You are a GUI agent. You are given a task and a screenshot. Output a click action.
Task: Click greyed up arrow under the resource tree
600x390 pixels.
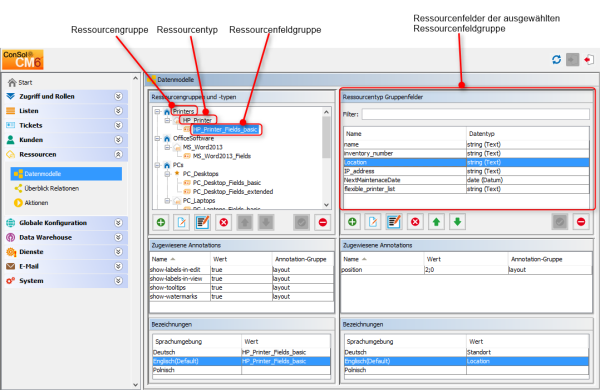click(245, 222)
